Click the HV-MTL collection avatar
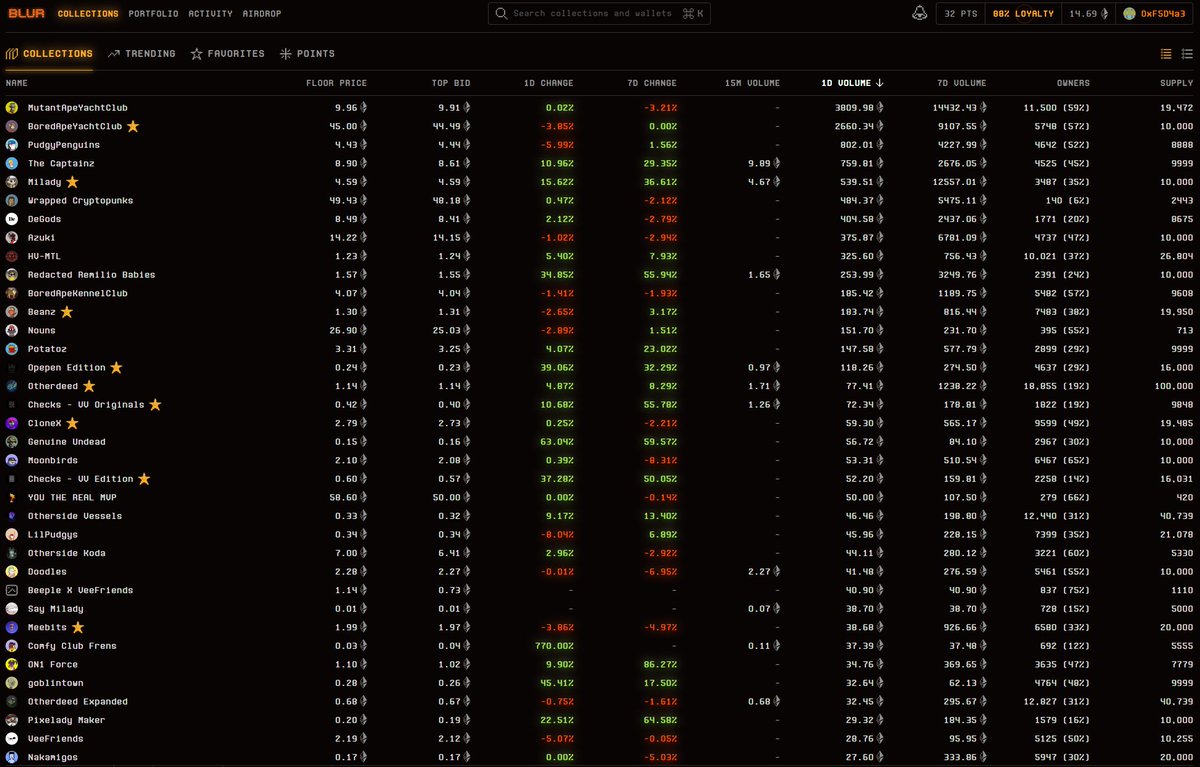The image size is (1200, 767). pos(12,256)
